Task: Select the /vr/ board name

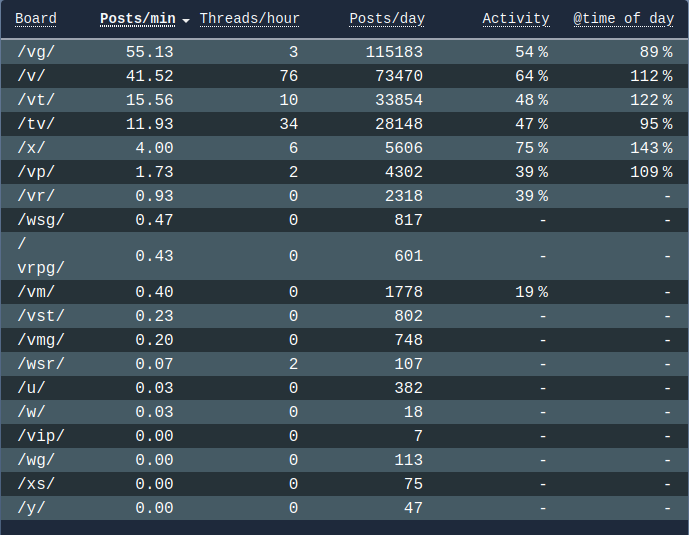Action: pyautogui.click(x=36, y=195)
